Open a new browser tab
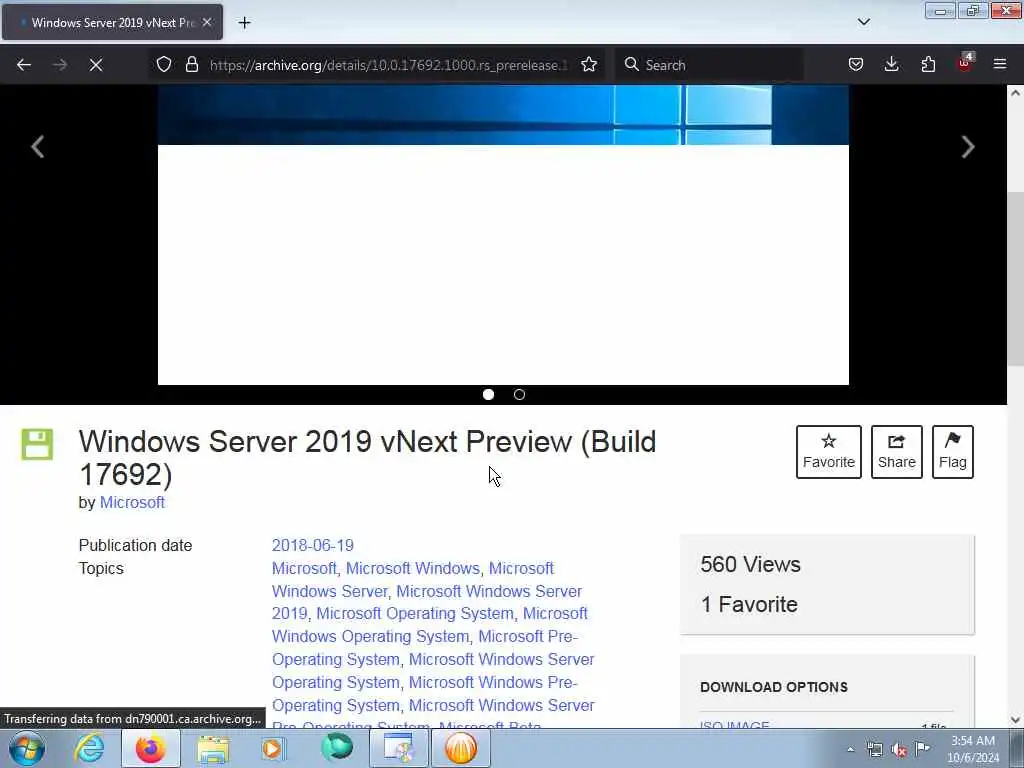The image size is (1024, 768). [x=244, y=23]
